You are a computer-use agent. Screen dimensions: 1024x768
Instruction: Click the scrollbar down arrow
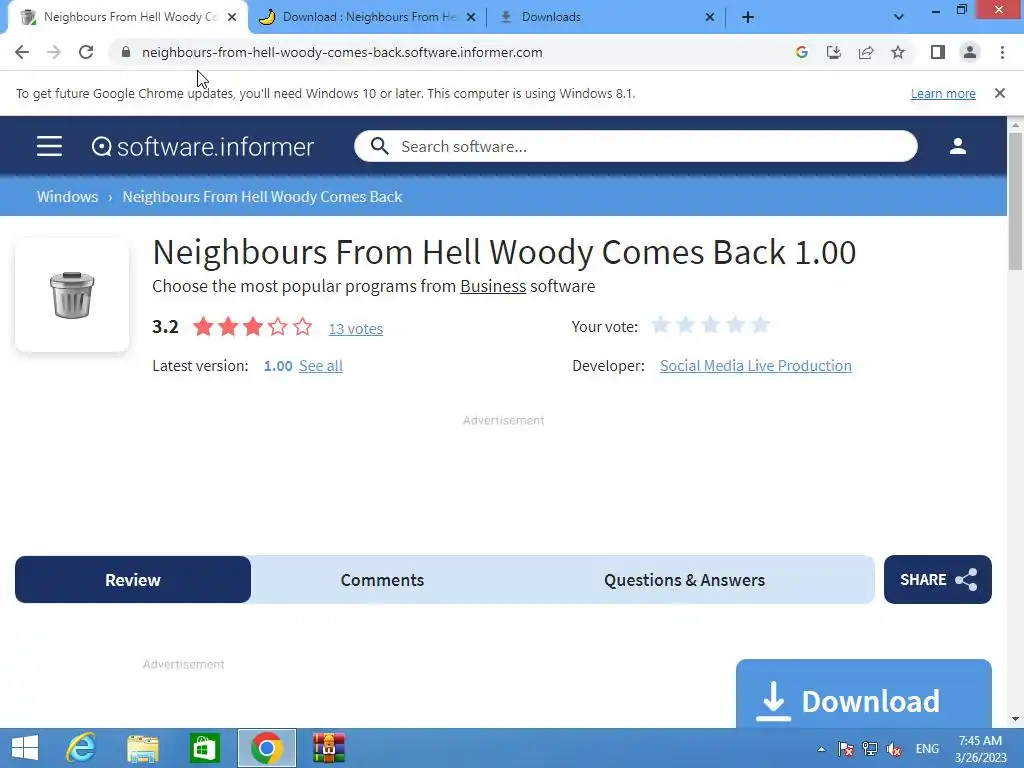1015,719
